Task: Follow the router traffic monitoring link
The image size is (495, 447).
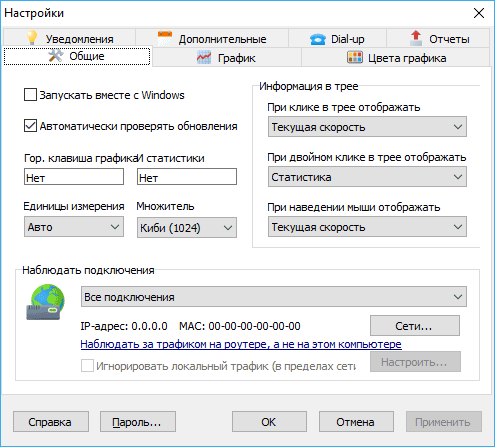Action: click(x=241, y=344)
